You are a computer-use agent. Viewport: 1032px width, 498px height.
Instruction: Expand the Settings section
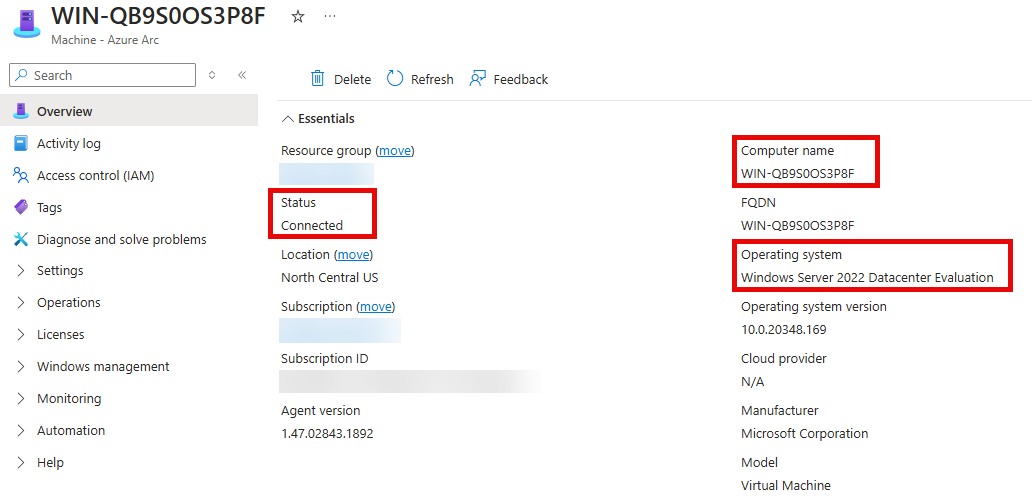[60, 271]
